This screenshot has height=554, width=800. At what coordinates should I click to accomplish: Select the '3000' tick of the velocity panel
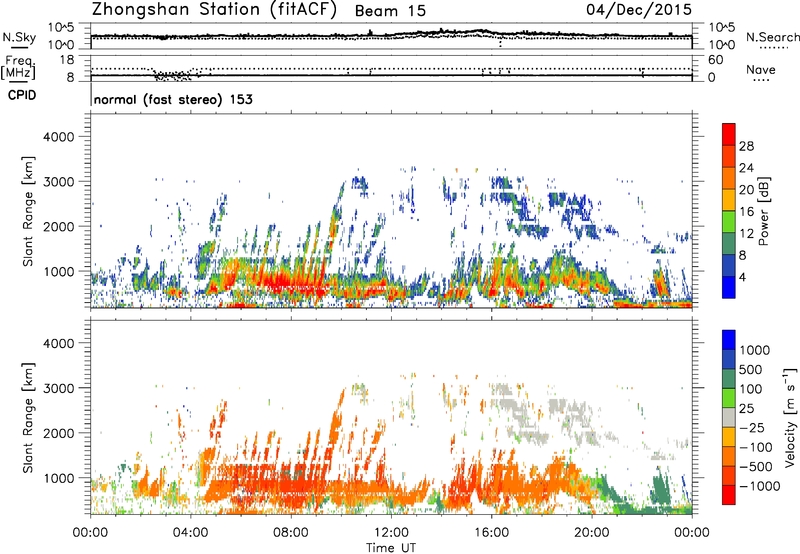59,388
